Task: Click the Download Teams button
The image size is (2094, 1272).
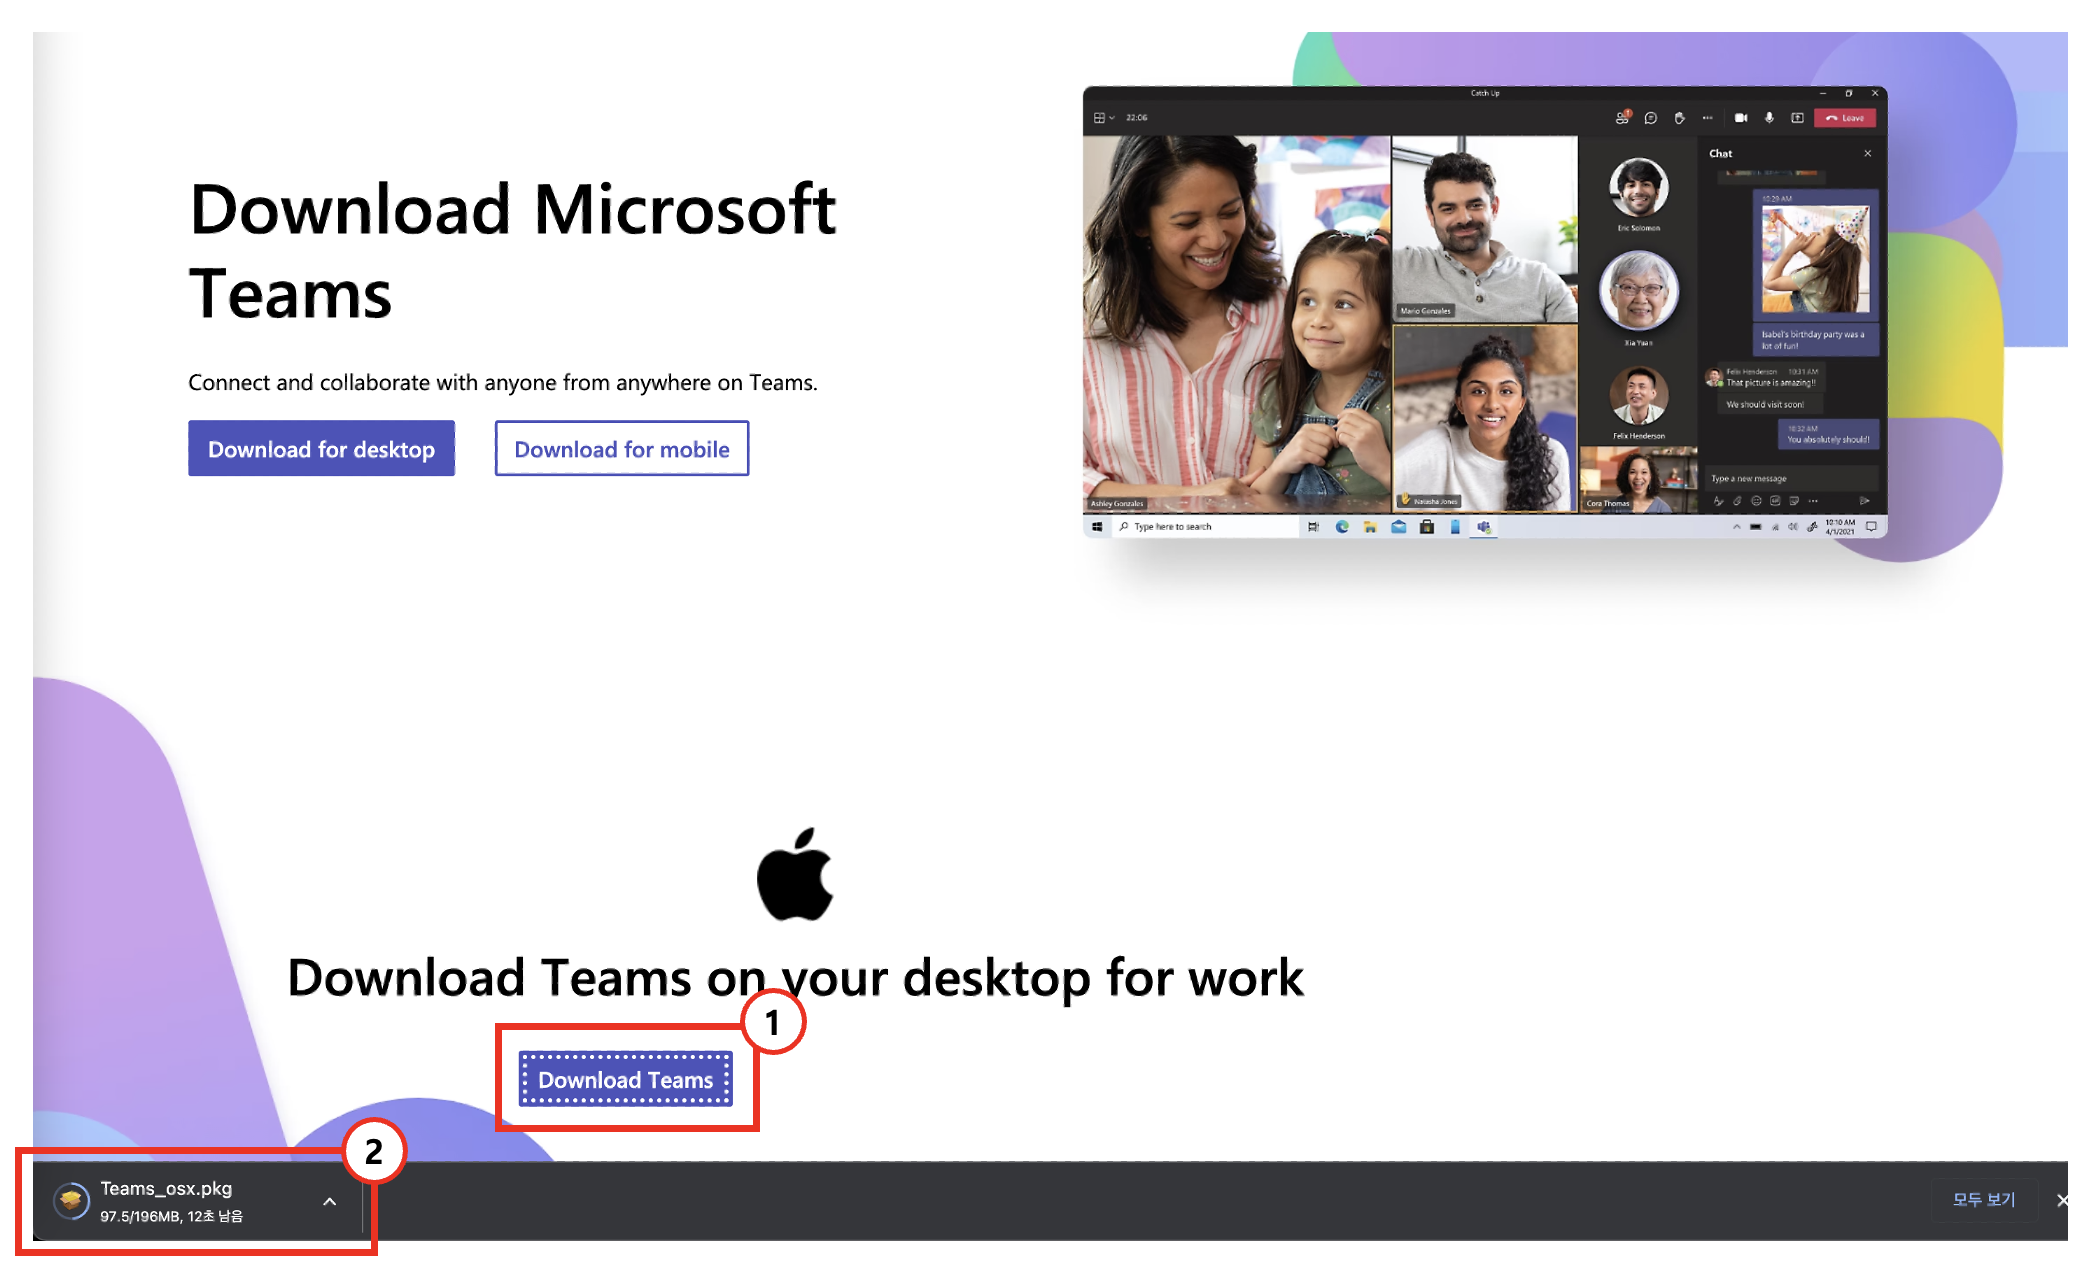Action: coord(626,1080)
